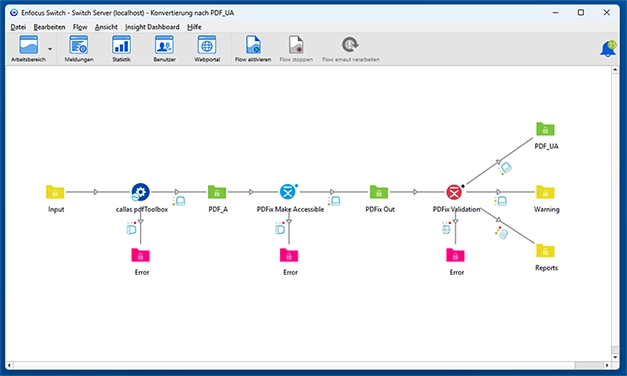Screen dimensions: 627x376
Task: Open the Datei menu
Action: (18, 27)
